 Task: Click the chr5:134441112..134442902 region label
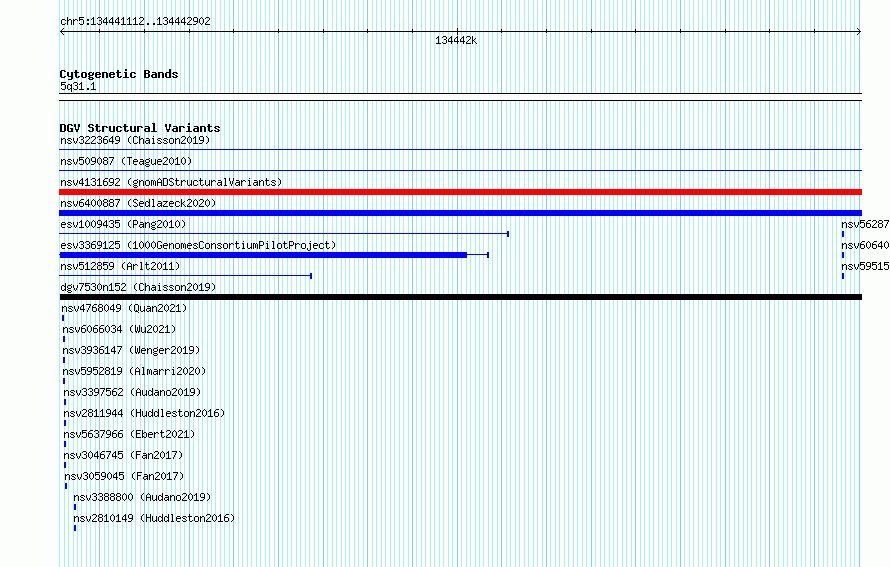click(135, 22)
